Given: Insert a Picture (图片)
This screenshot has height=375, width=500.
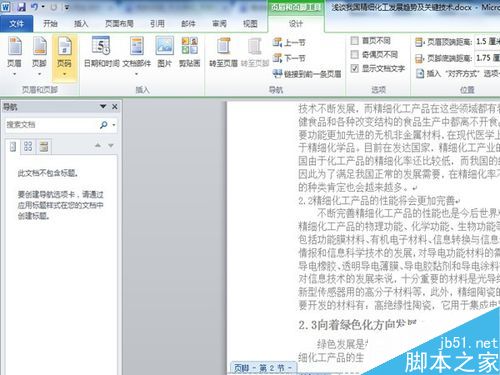Looking at the screenshot, I should pos(164,53).
